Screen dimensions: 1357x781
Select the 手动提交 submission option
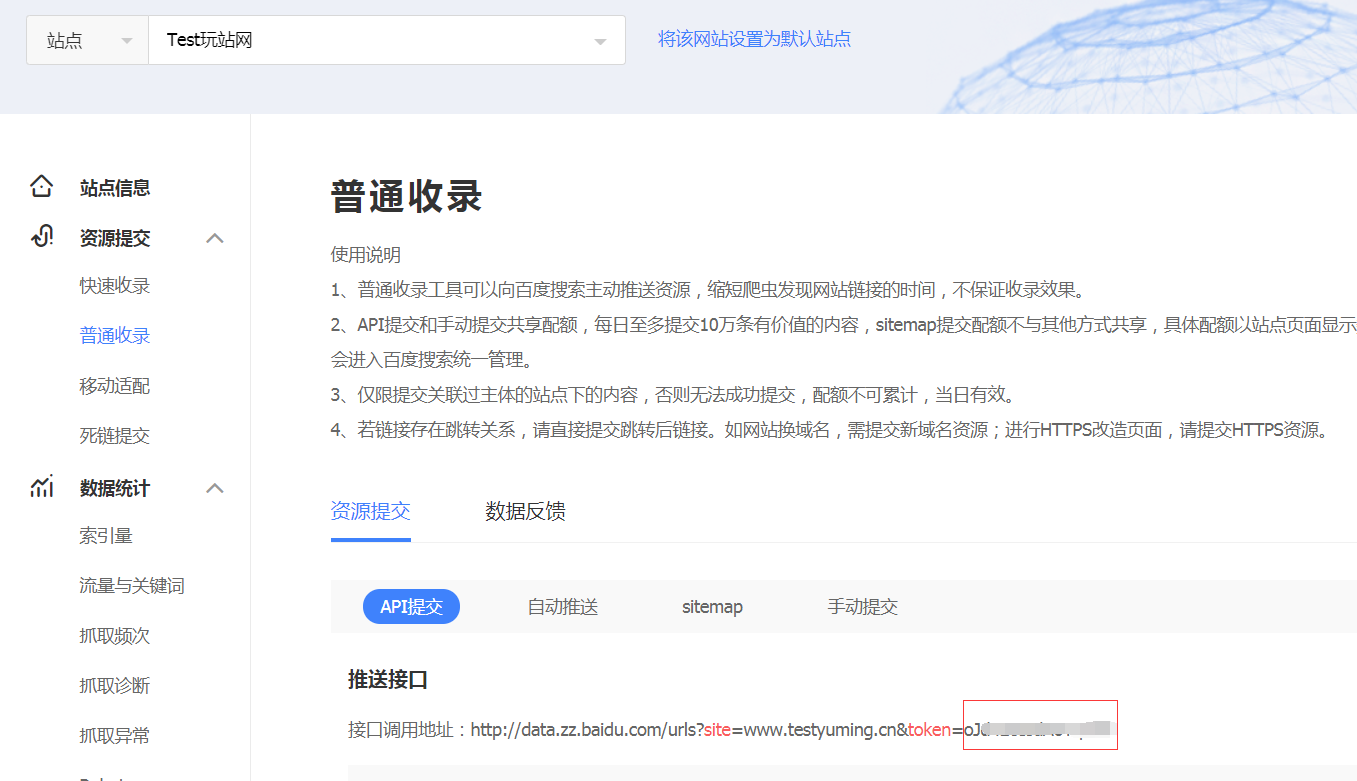click(863, 607)
